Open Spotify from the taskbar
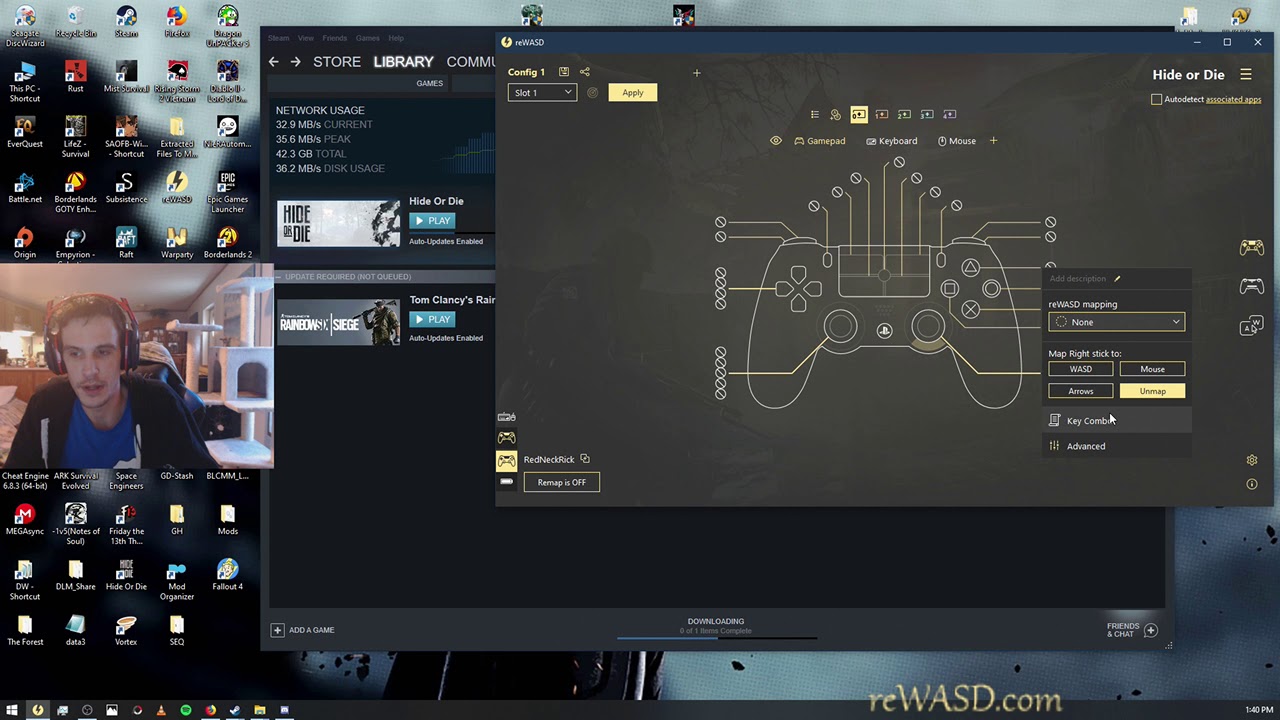Screen dimensions: 1280x720 186,710
